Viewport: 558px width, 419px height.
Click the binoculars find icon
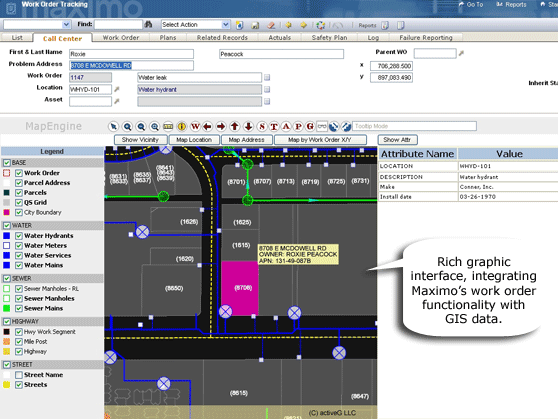pyautogui.click(x=148, y=25)
